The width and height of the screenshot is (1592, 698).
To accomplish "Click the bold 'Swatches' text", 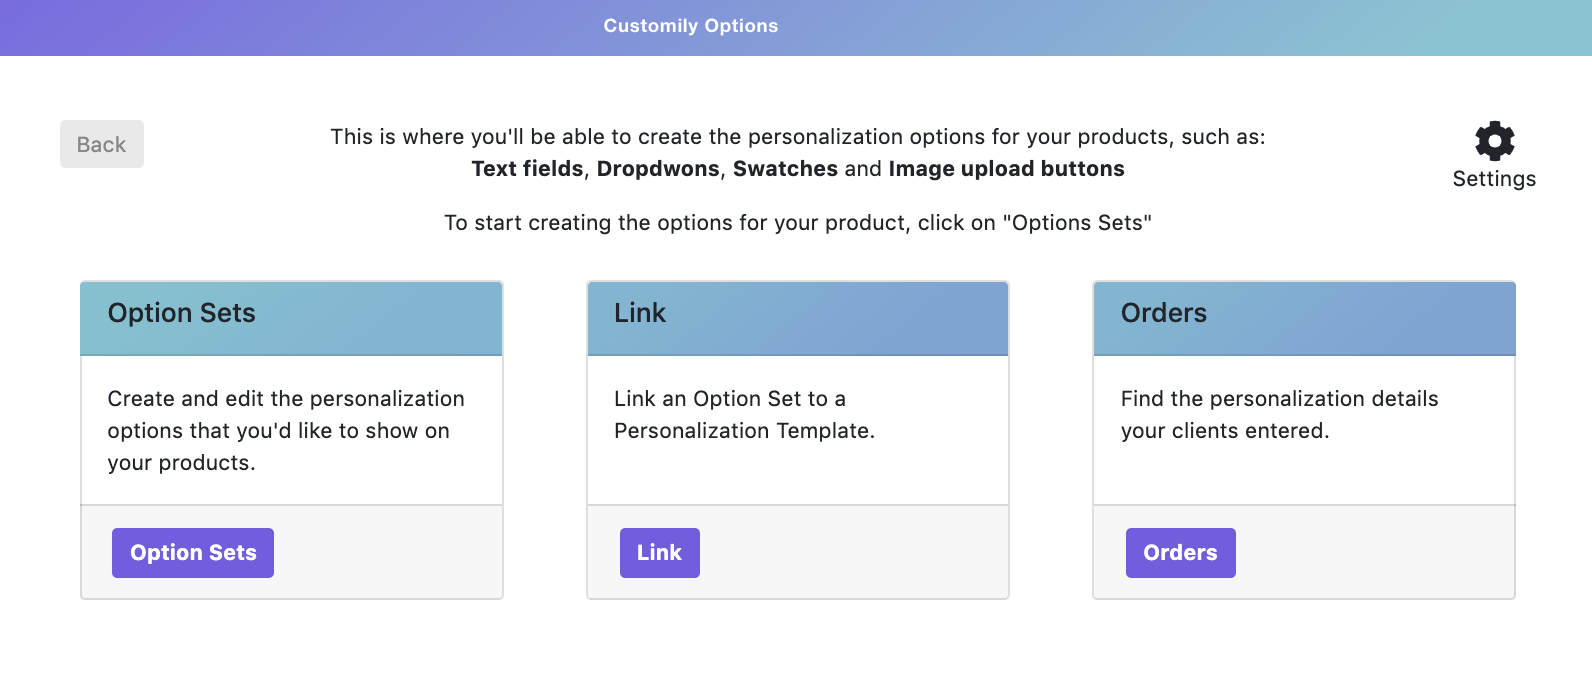I will point(785,169).
